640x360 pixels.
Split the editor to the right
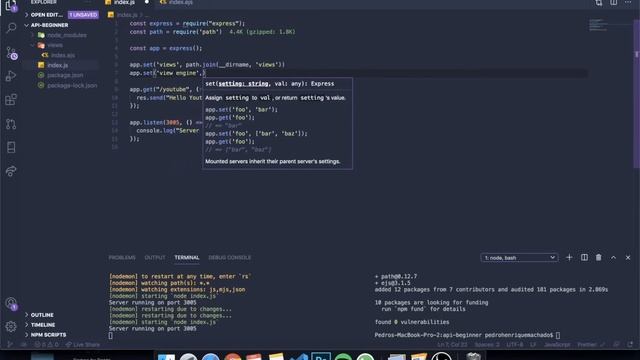(x=613, y=2)
